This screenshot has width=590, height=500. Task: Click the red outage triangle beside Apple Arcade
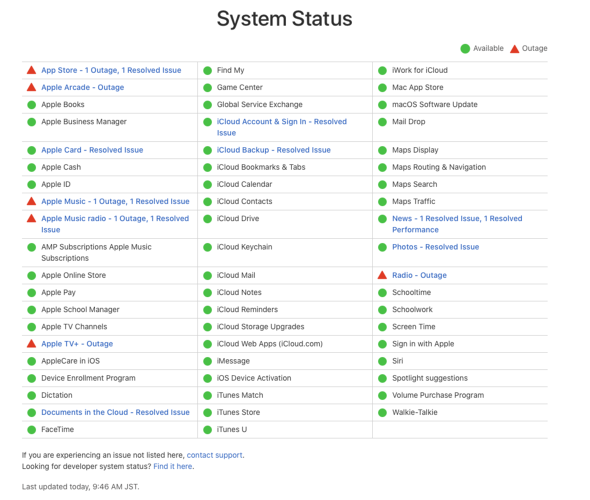point(32,87)
